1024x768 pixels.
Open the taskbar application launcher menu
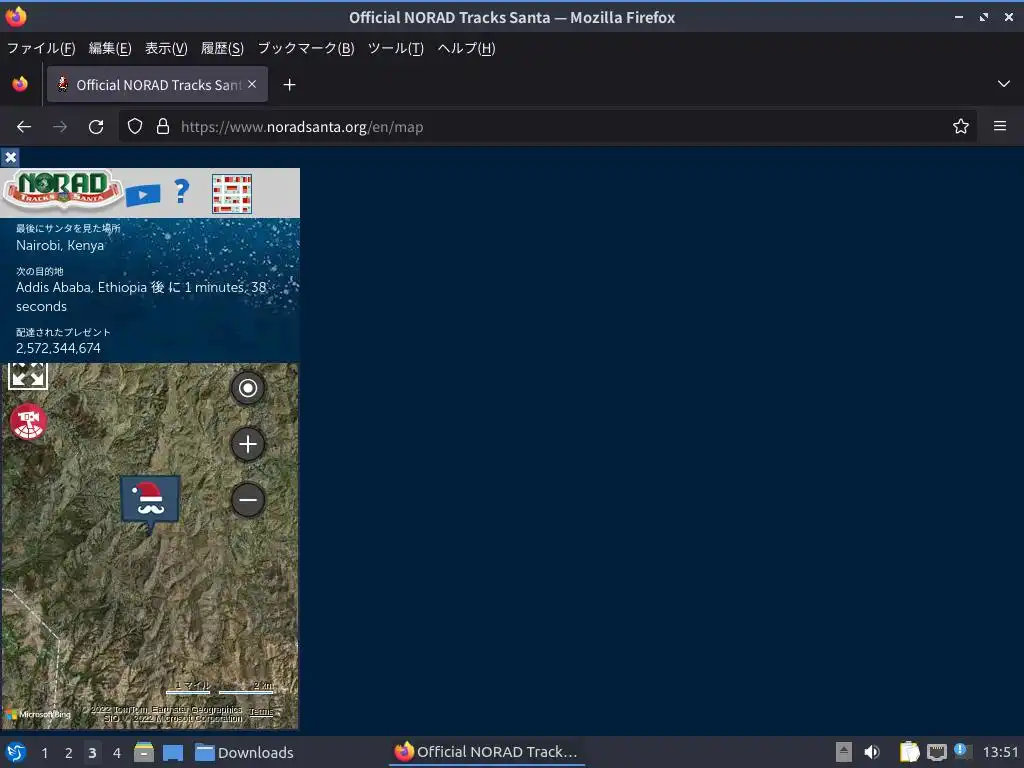(16, 752)
